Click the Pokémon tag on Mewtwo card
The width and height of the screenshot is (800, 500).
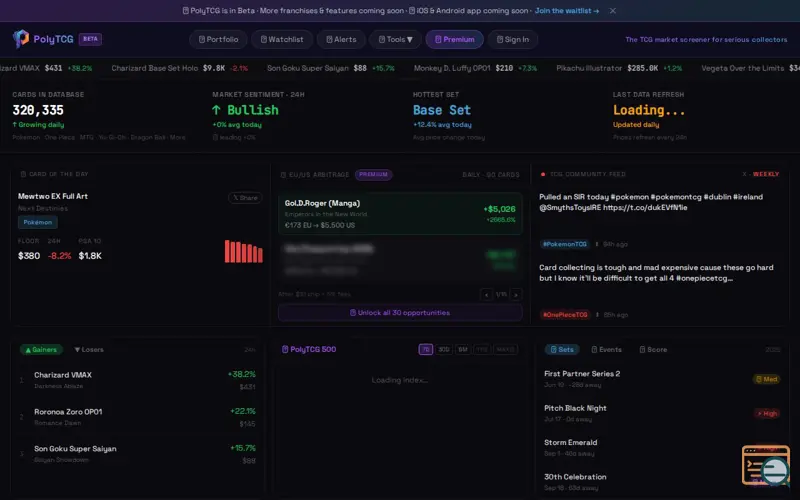tap(38, 222)
